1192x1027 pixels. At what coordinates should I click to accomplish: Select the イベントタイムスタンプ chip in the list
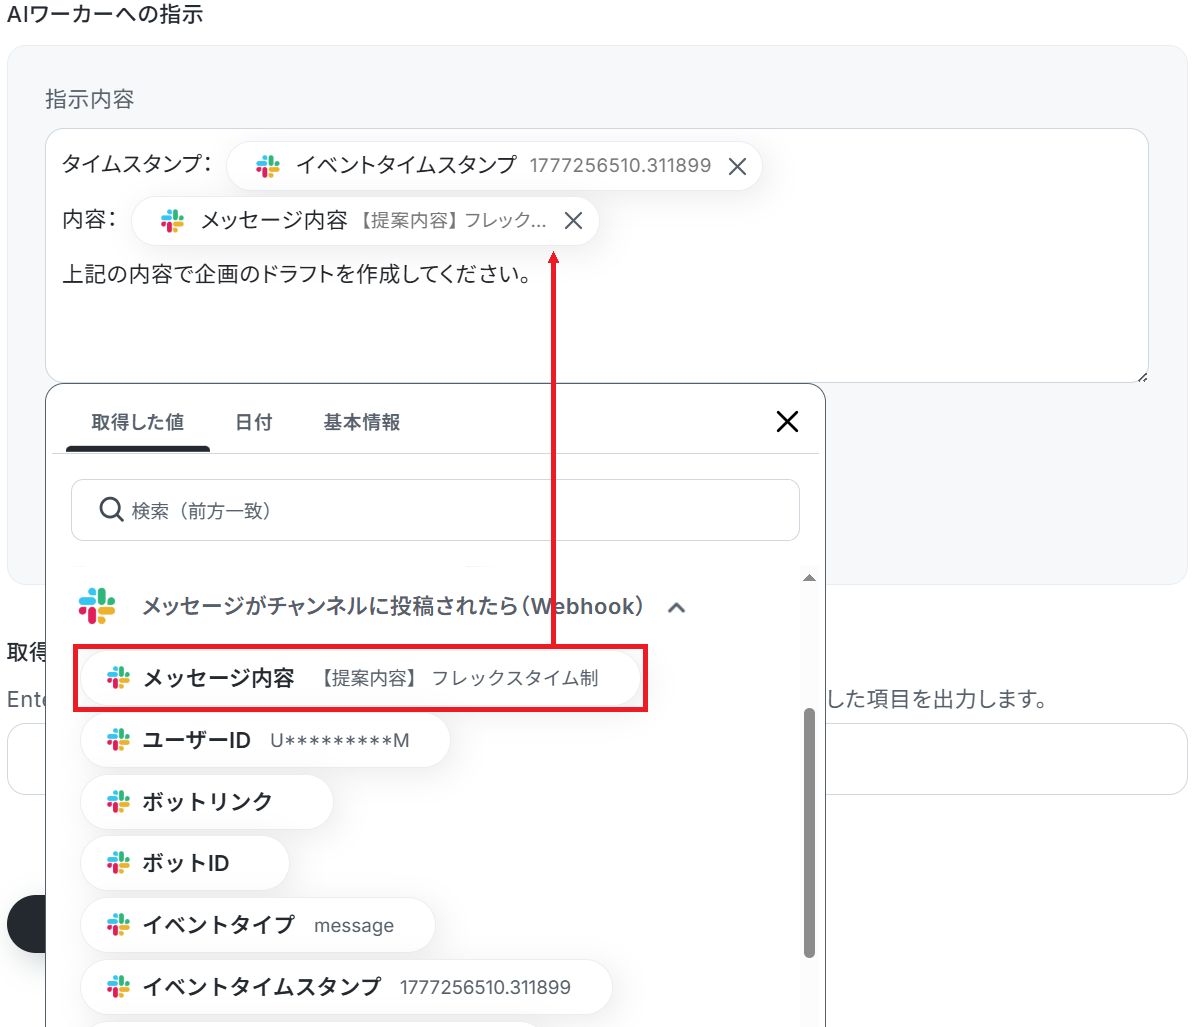[x=346, y=987]
